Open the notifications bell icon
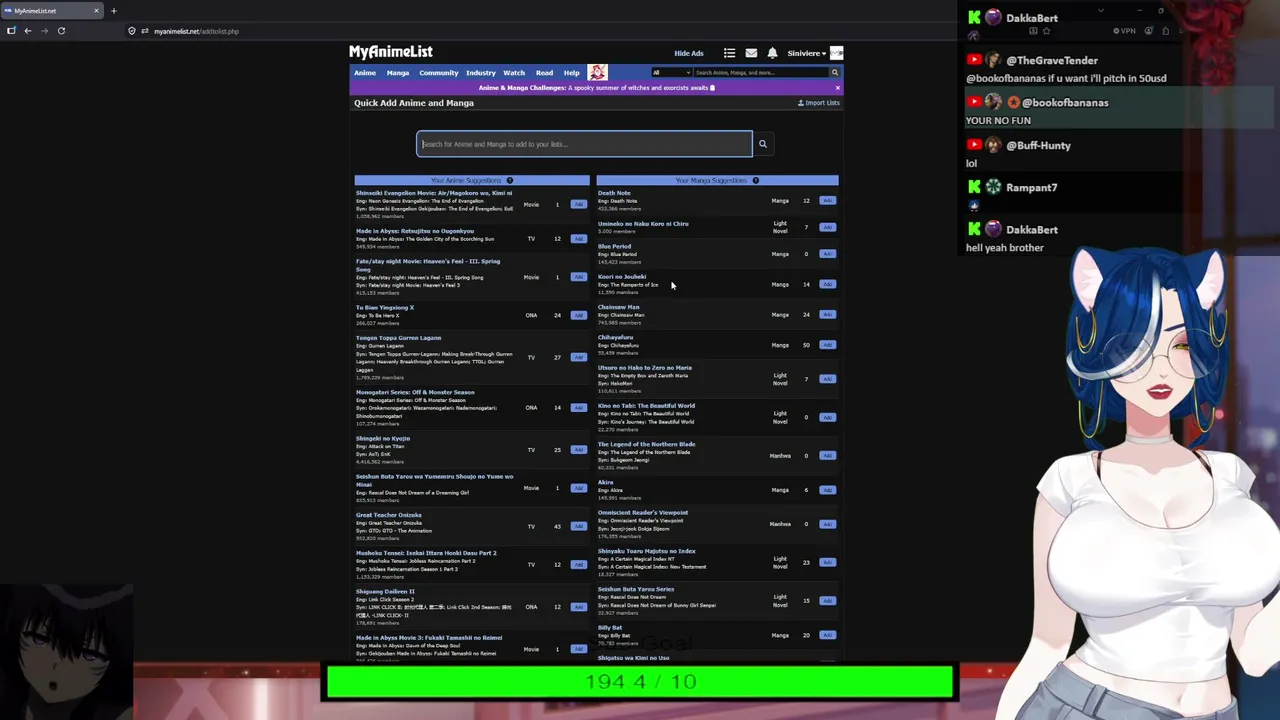This screenshot has width=1280, height=720. (772, 53)
